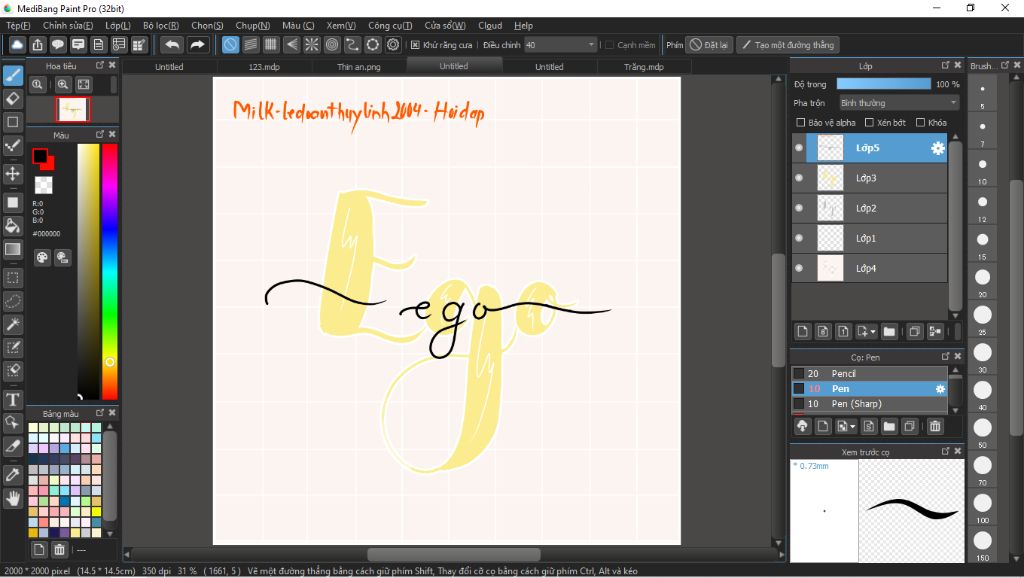Switch to the Trắng.mdp tab
This screenshot has height=578, width=1024.
pyautogui.click(x=643, y=67)
